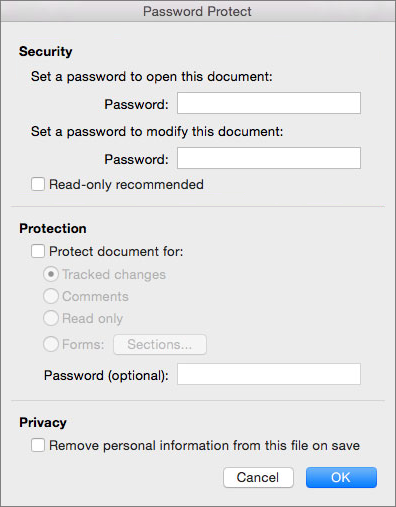396x507 pixels.
Task: Click the Security section heading
Action: (x=46, y=51)
